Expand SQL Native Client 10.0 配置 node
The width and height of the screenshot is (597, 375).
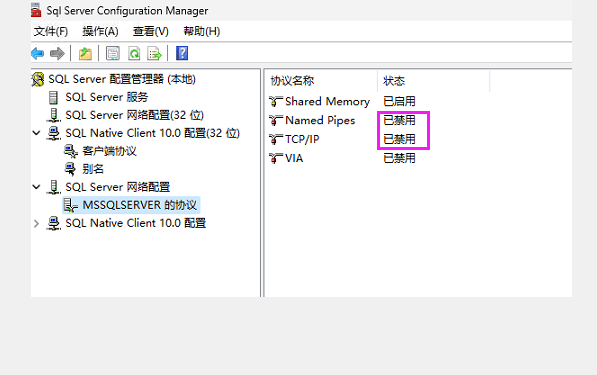[x=37, y=223]
